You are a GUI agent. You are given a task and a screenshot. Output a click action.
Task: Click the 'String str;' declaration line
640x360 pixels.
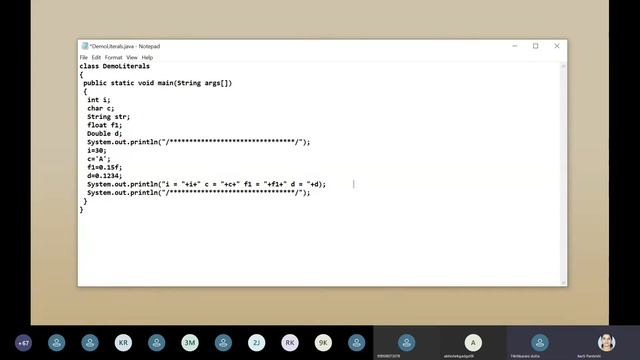[108, 117]
